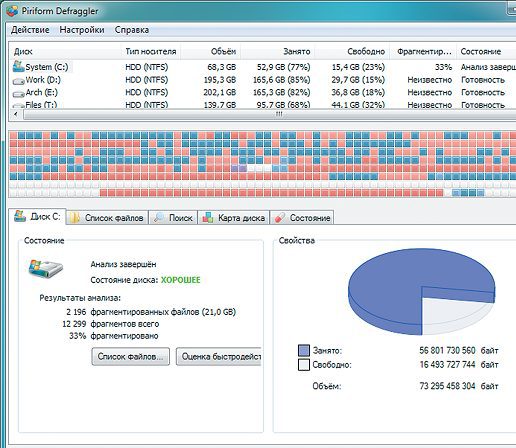516x448 pixels.
Task: Click the magnifier icon on Поиск tab
Action: click(159, 218)
